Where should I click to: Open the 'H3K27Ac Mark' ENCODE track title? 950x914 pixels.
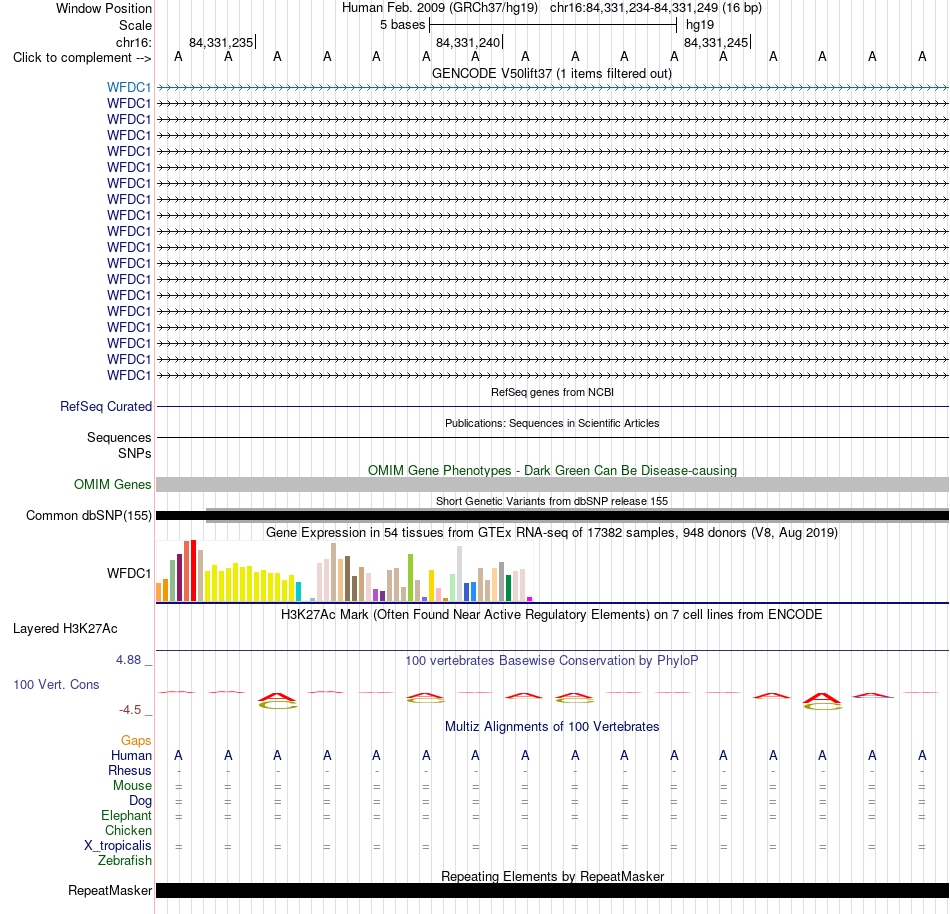[x=552, y=614]
